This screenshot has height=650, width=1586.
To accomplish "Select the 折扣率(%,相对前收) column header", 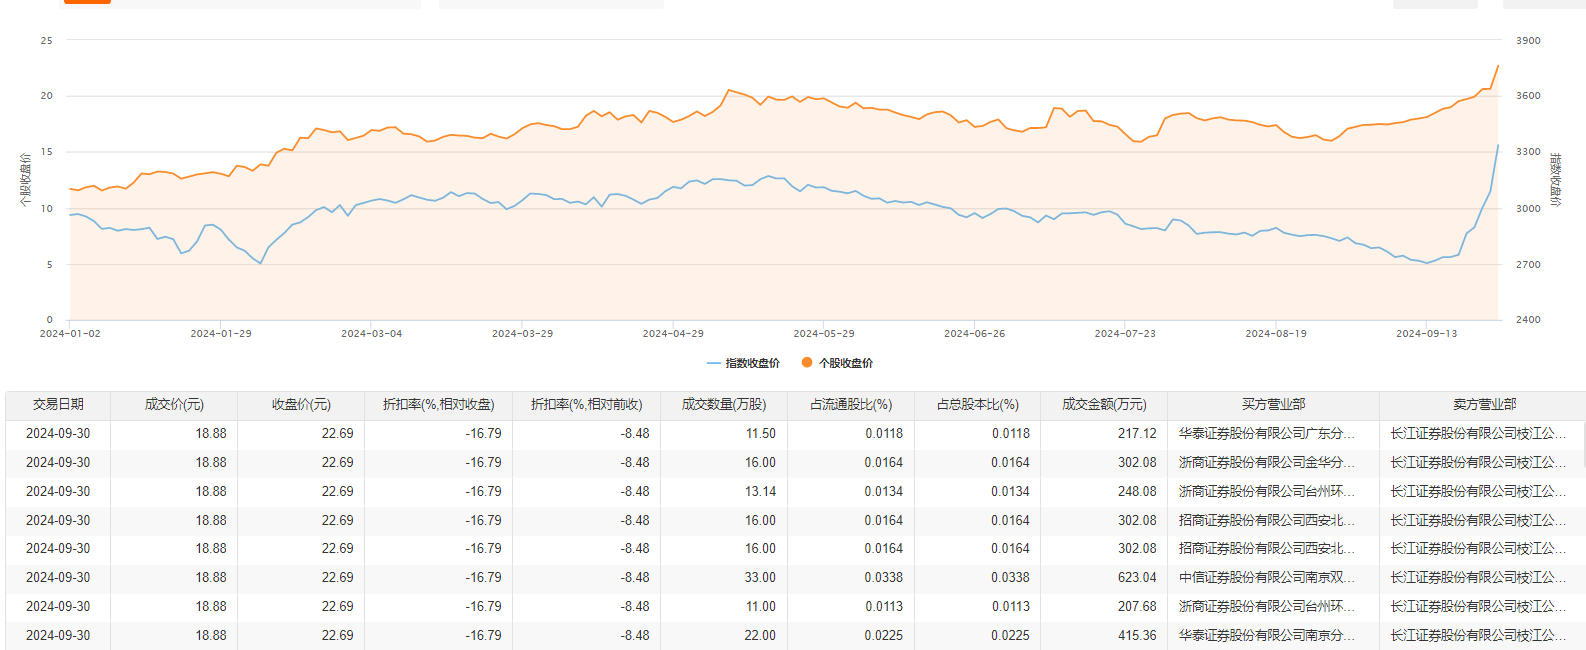I will (x=586, y=404).
